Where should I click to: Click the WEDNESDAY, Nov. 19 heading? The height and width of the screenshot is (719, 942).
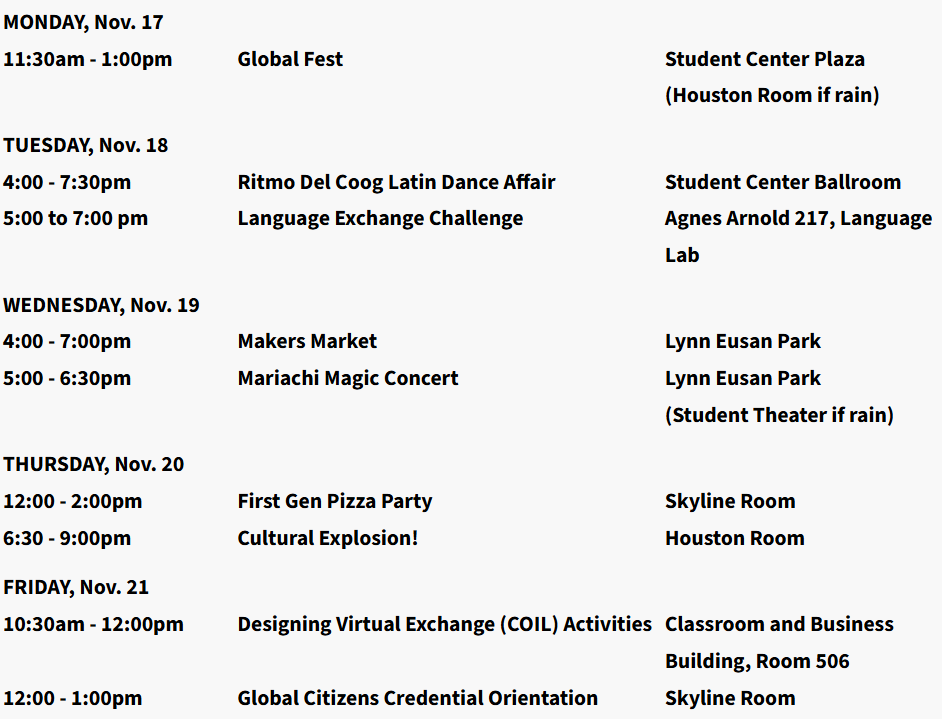(x=101, y=305)
